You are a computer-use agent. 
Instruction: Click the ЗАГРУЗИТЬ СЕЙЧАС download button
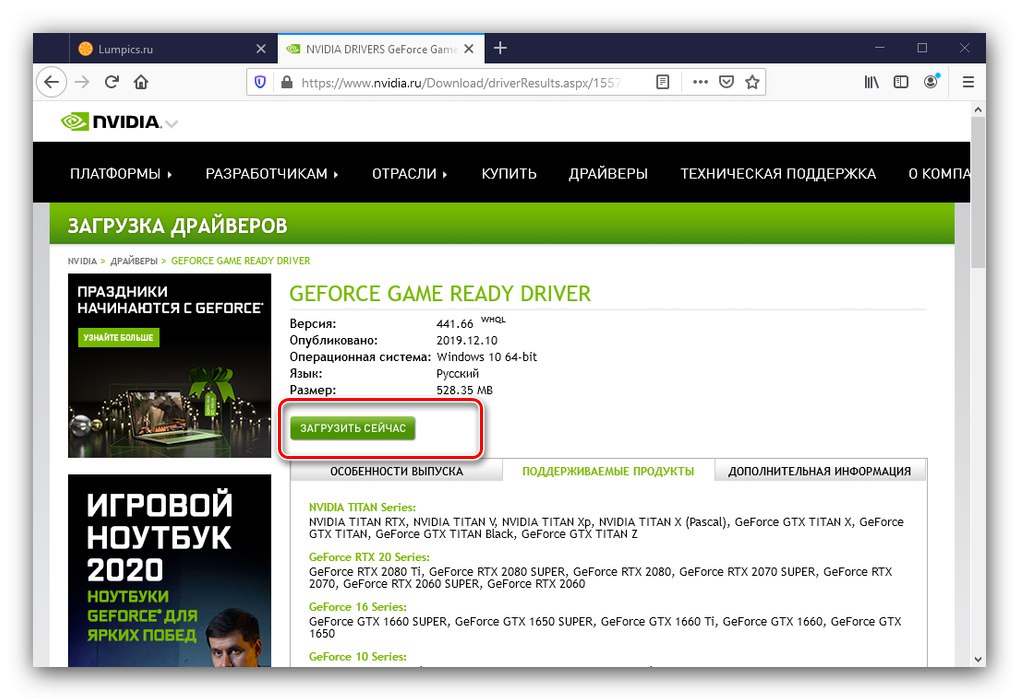[x=353, y=428]
